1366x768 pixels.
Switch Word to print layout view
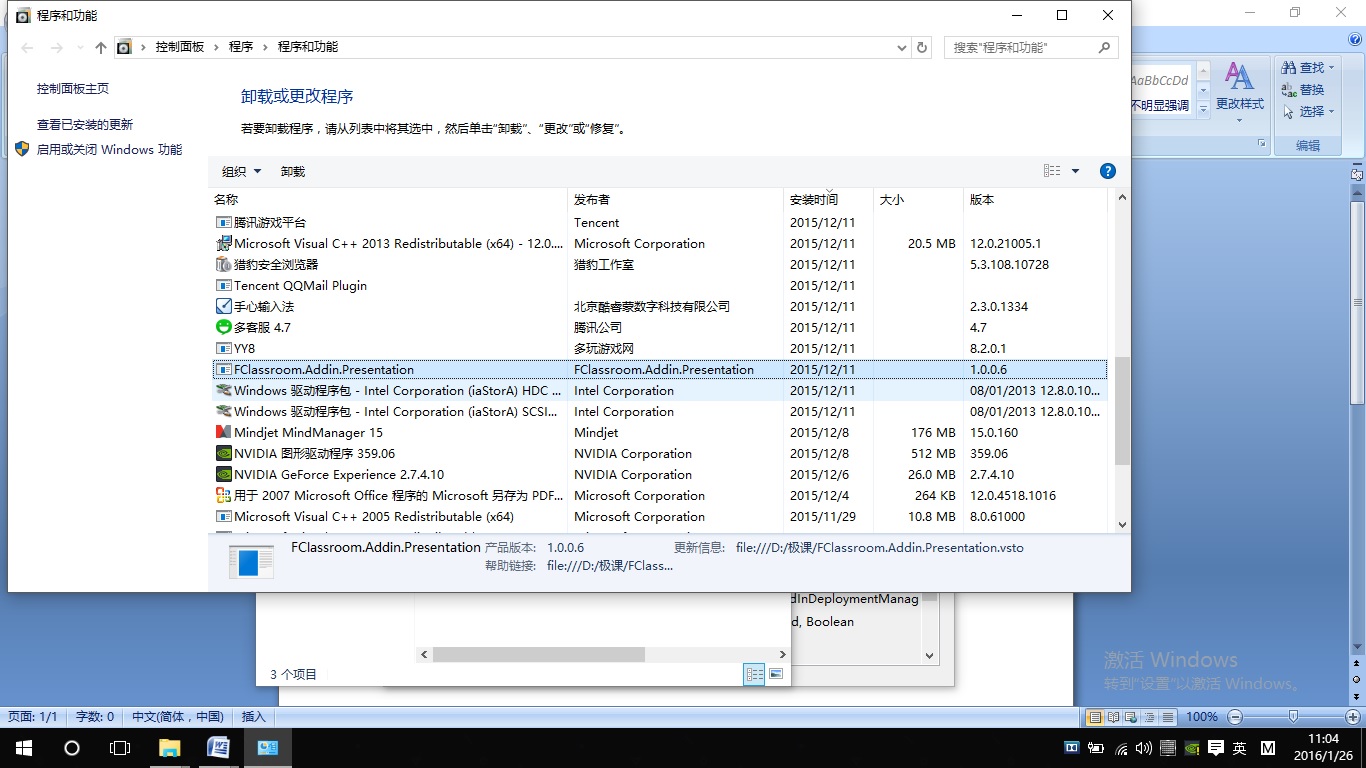1095,717
